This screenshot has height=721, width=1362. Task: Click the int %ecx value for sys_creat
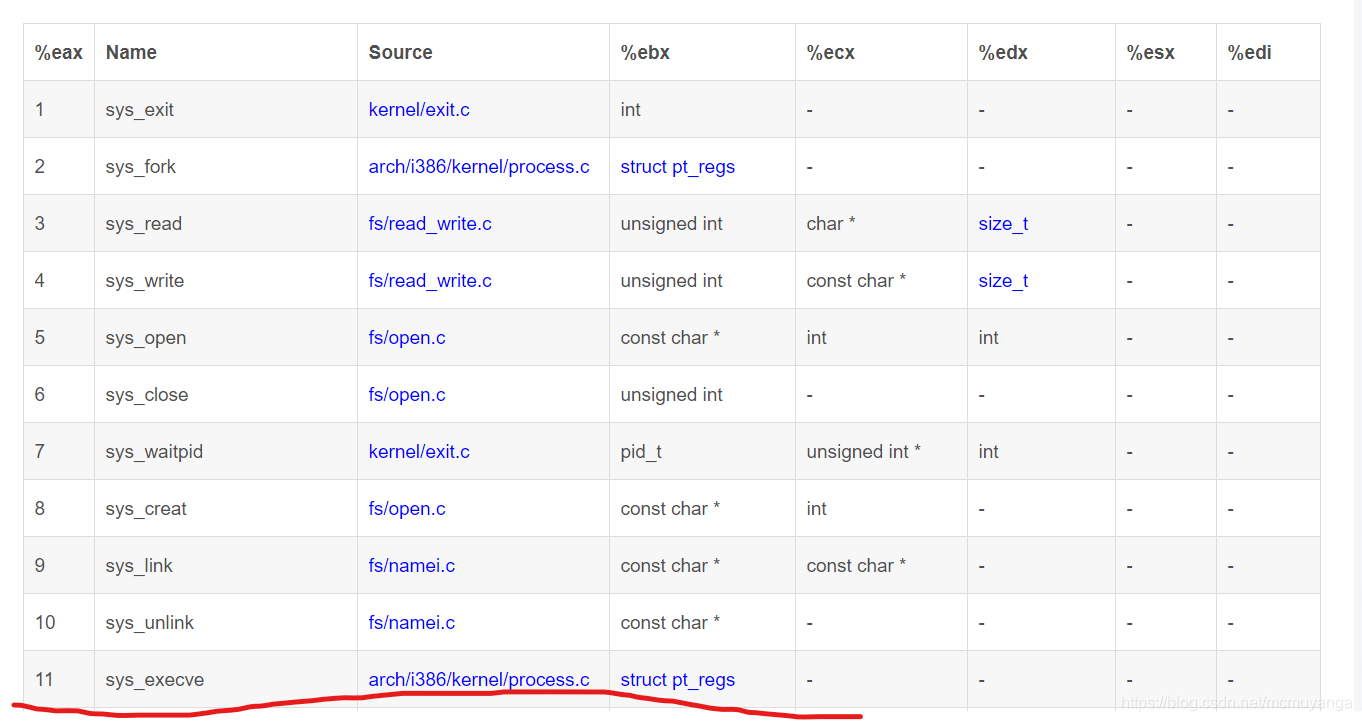pos(817,509)
